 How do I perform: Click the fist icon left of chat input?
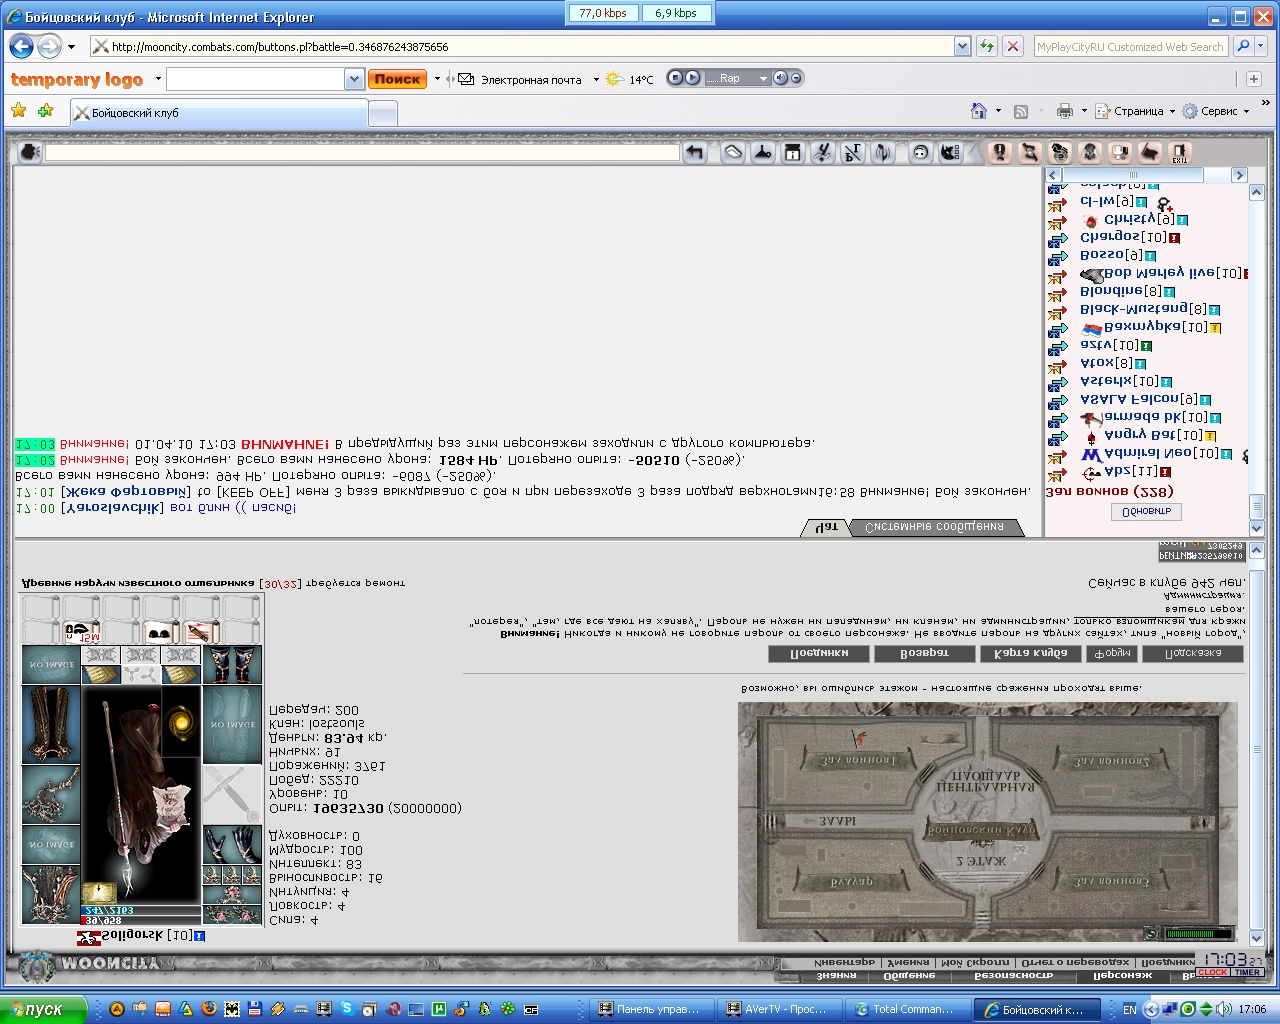click(x=29, y=152)
